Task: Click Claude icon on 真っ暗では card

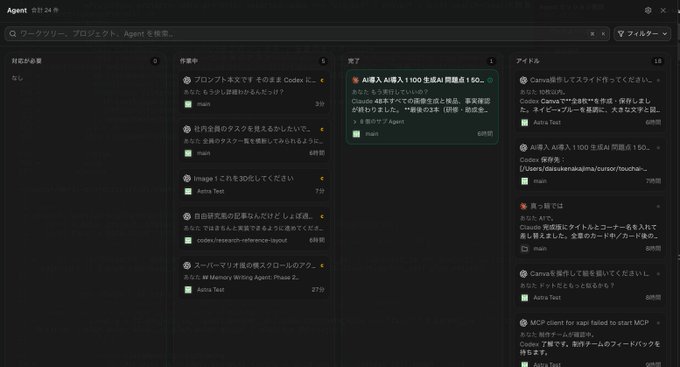Action: (523, 206)
